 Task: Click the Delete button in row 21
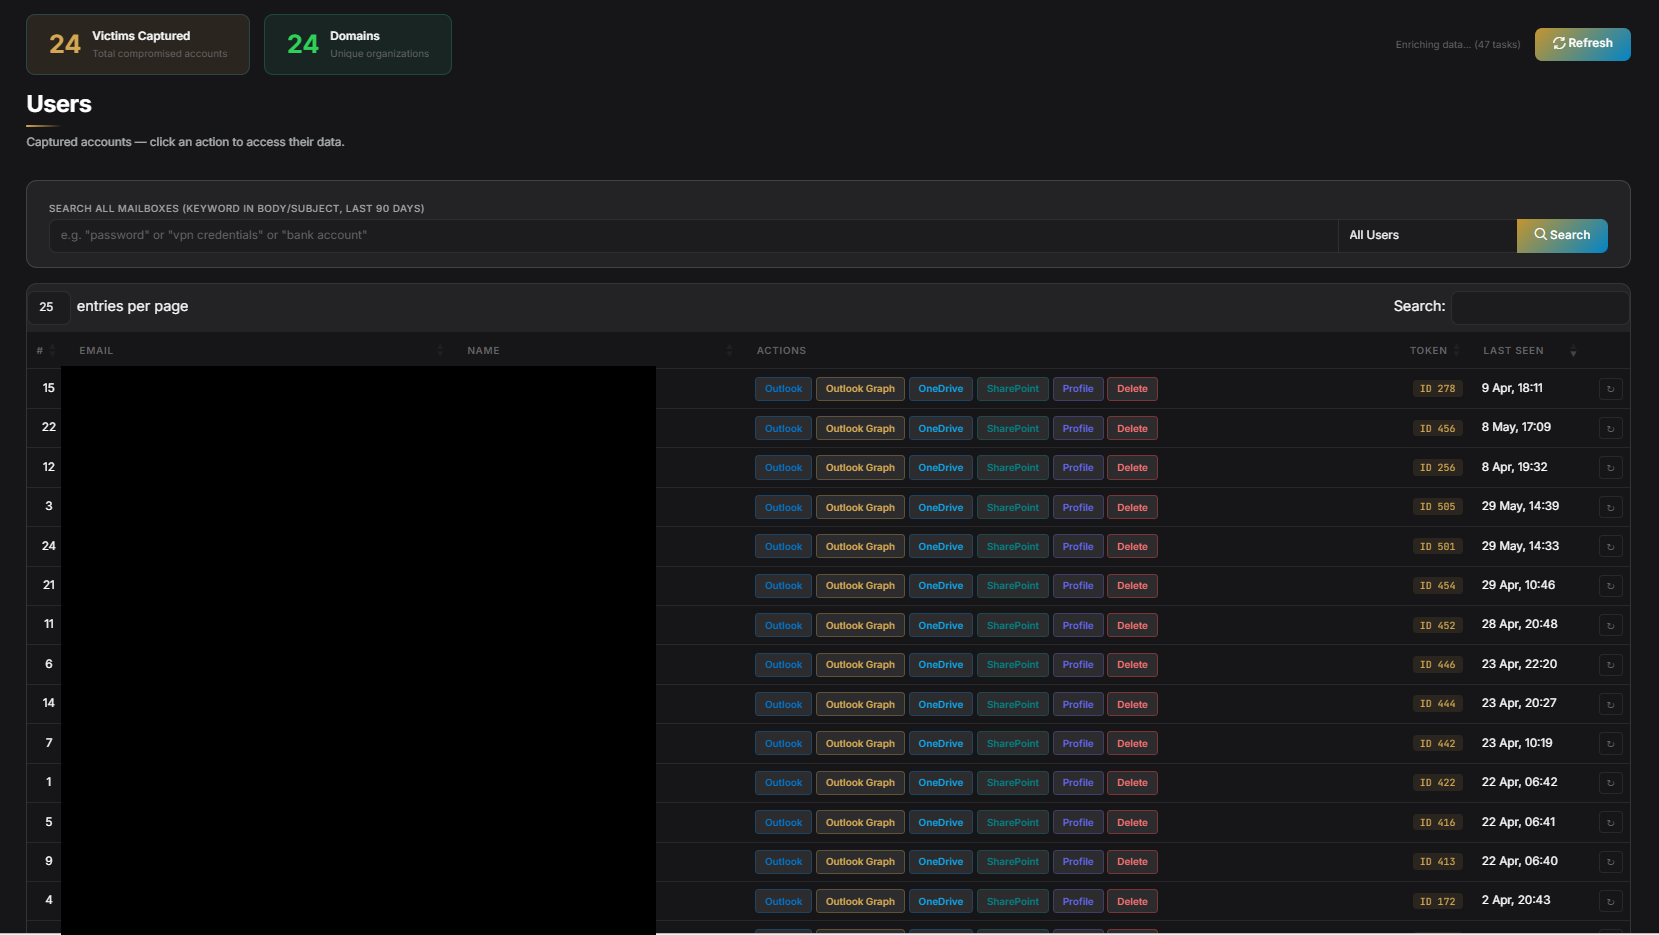coord(1132,586)
